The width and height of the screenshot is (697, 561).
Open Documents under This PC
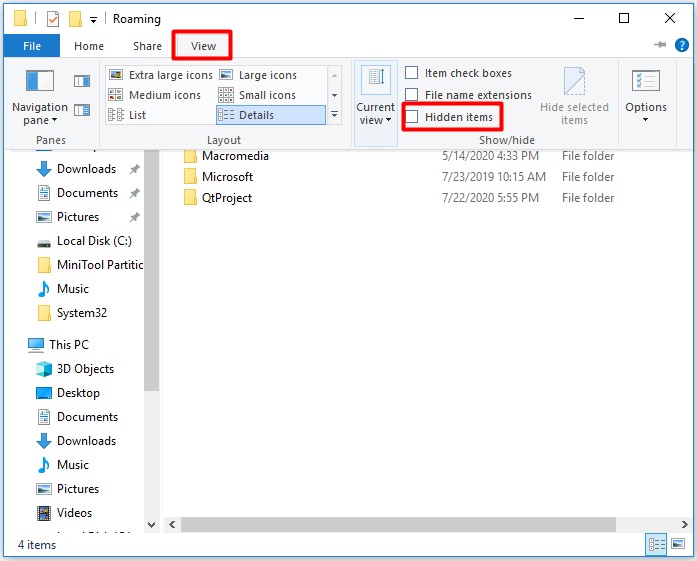tap(76, 417)
